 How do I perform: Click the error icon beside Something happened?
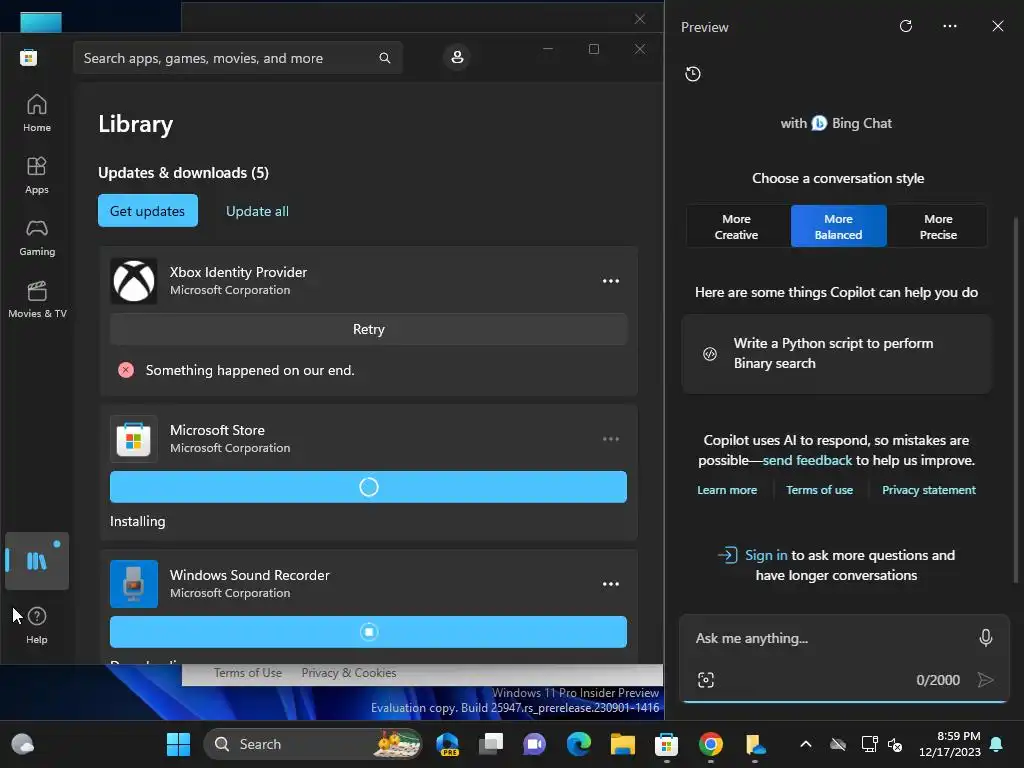pos(126,370)
